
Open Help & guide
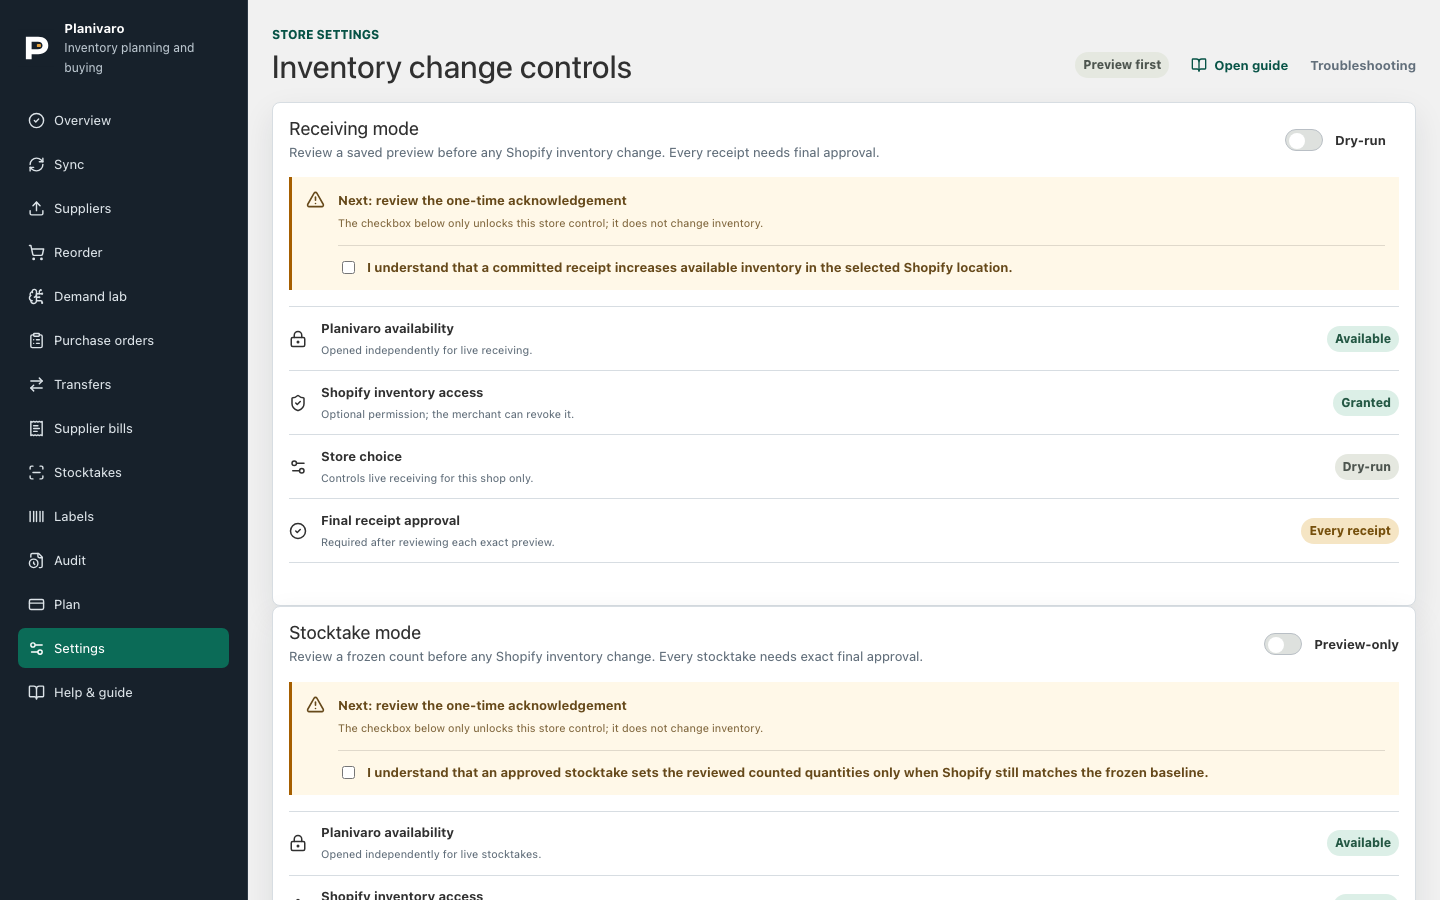click(123, 693)
